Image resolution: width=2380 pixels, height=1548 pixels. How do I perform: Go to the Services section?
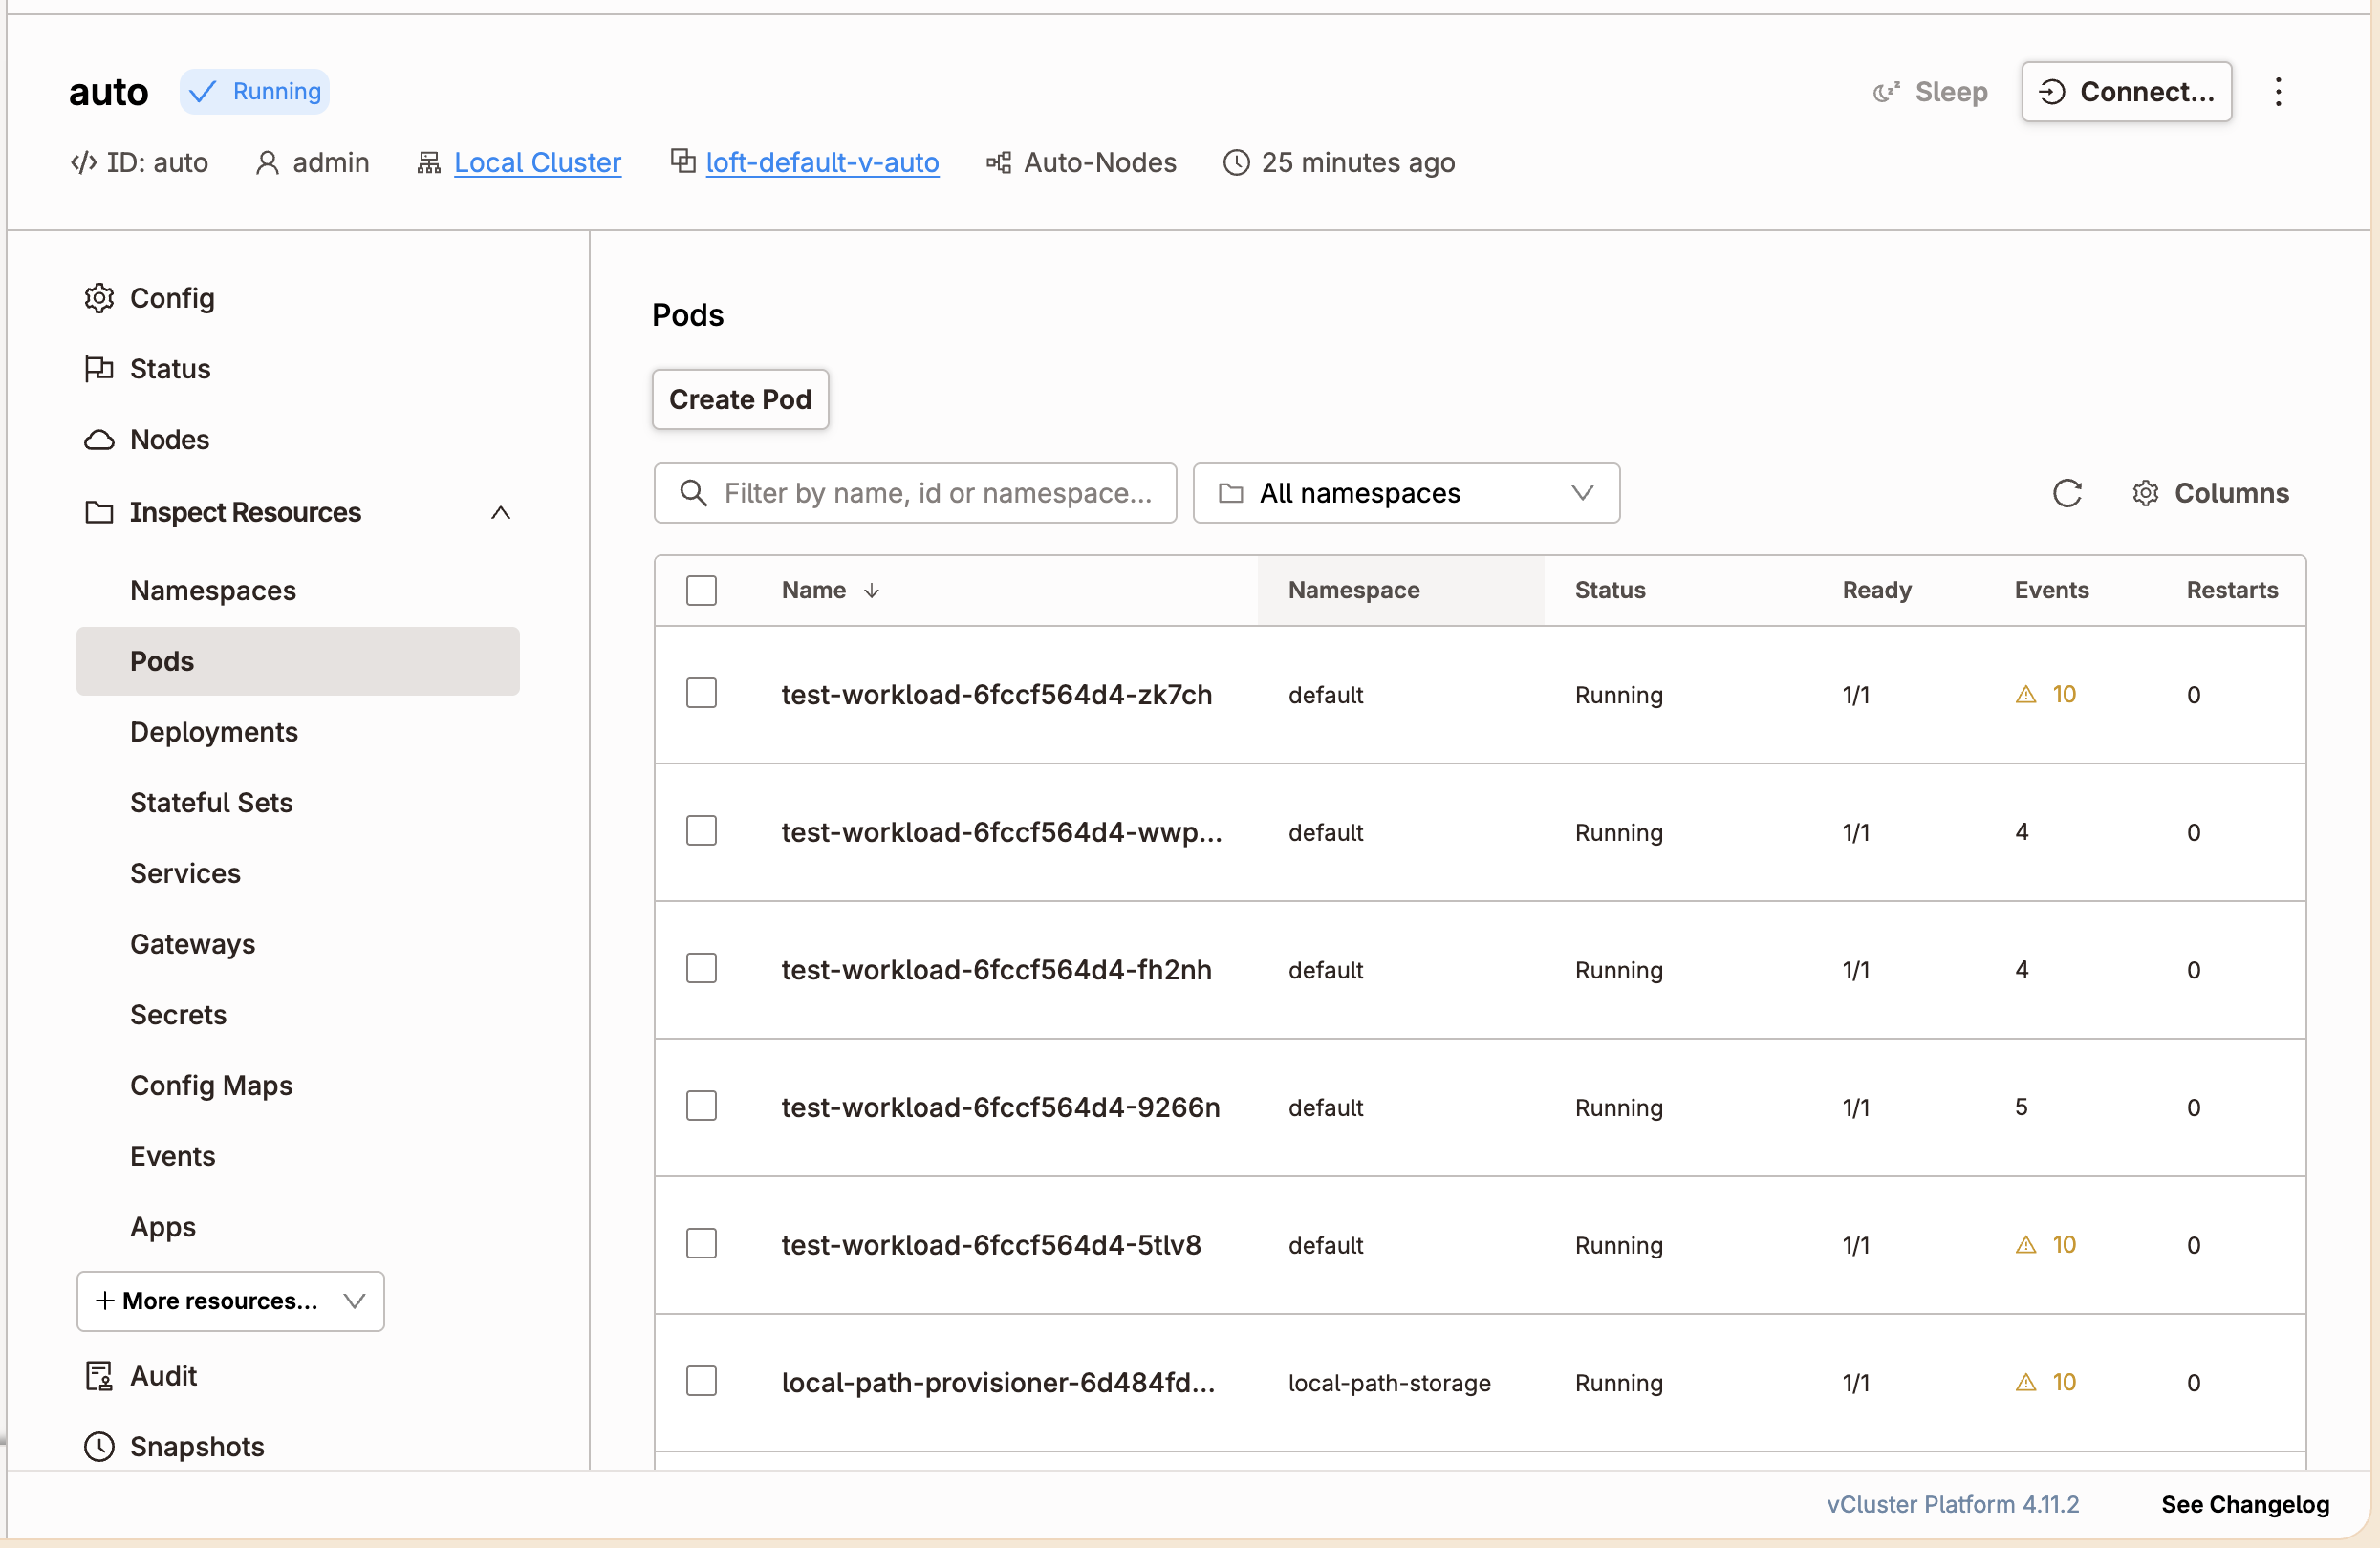point(185,874)
